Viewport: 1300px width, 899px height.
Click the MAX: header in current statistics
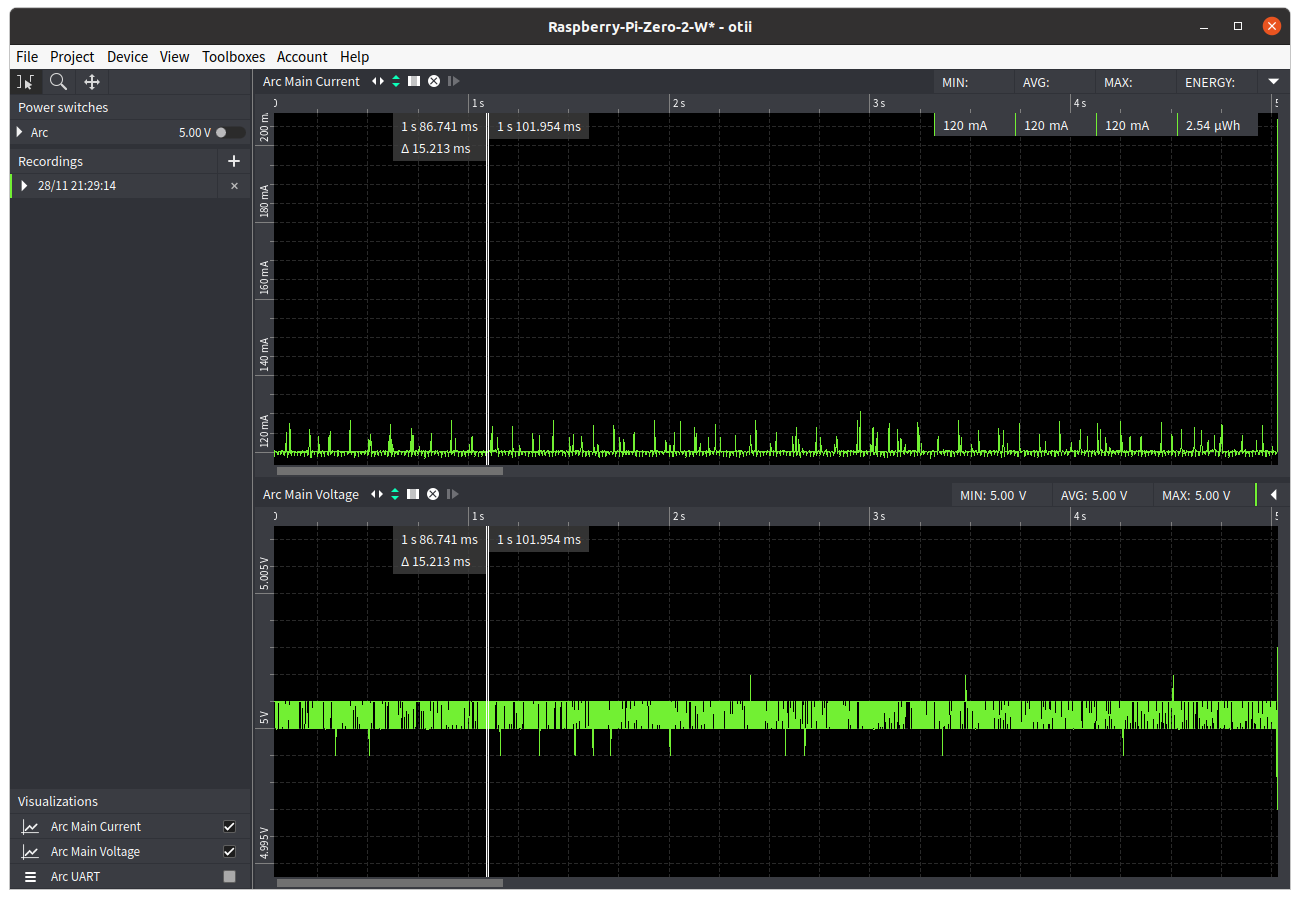coord(1118,82)
